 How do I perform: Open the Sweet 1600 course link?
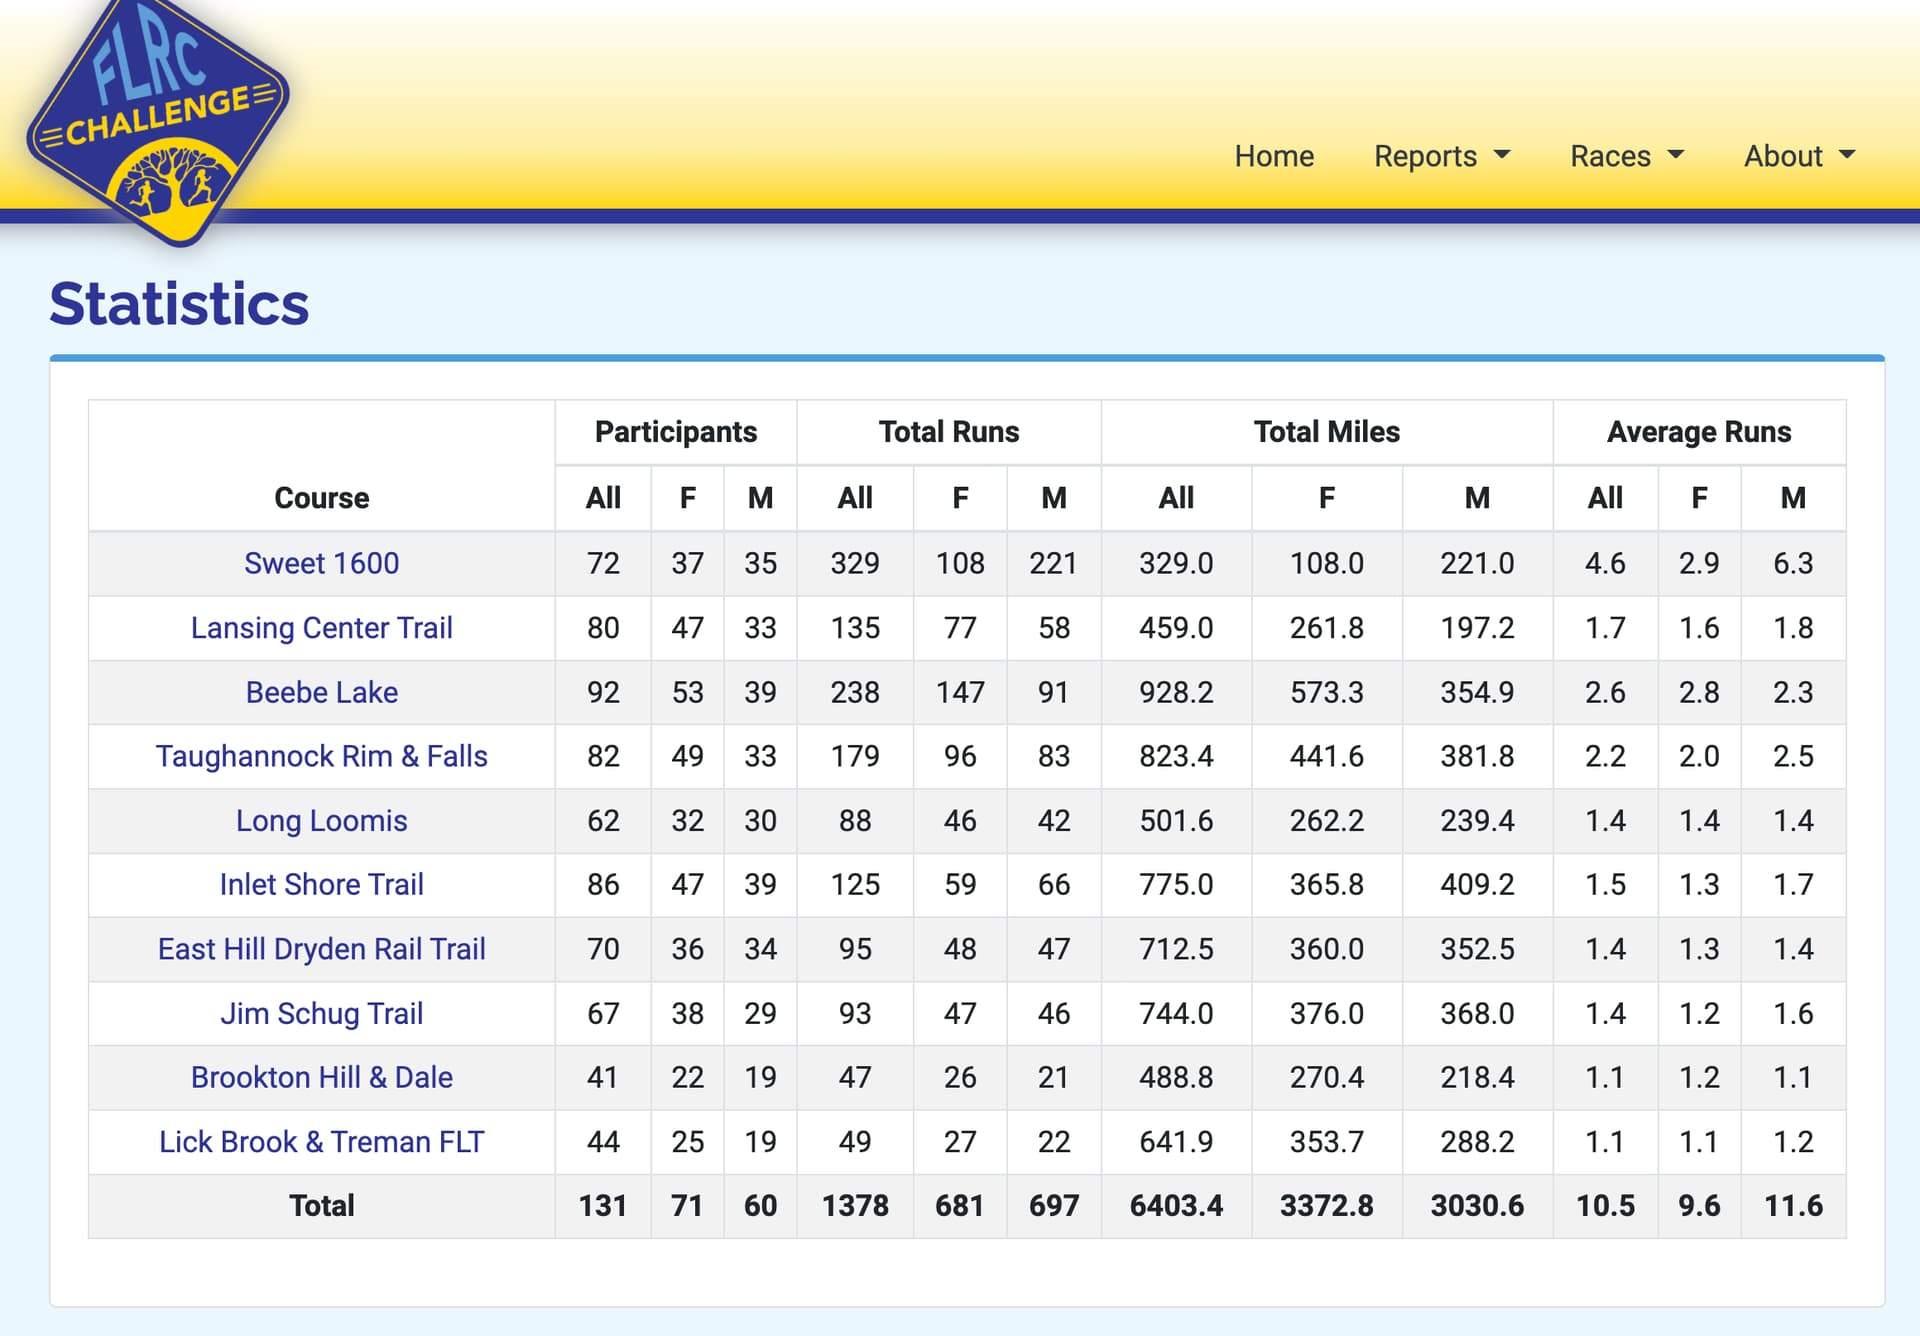(x=321, y=563)
